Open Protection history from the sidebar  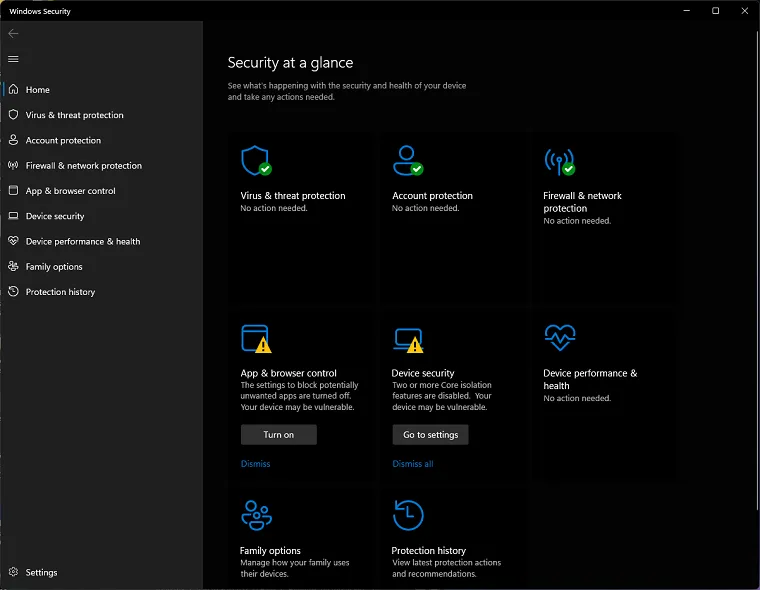pos(60,292)
